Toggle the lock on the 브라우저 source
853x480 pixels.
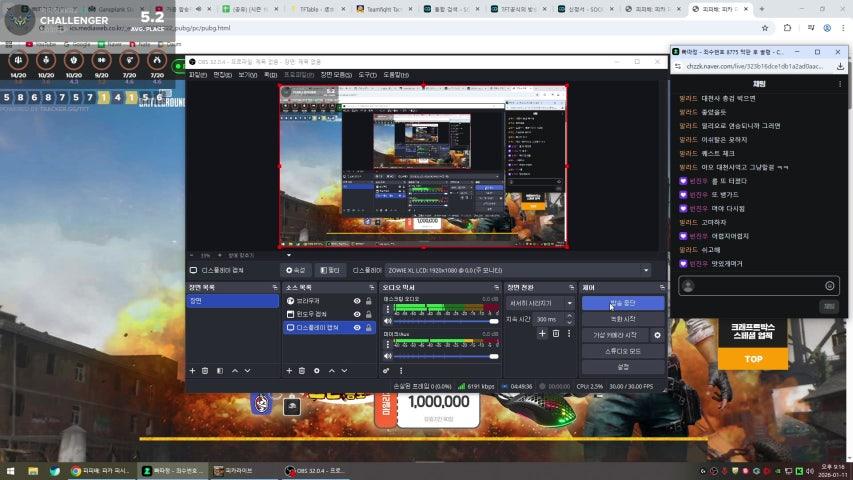tap(369, 301)
